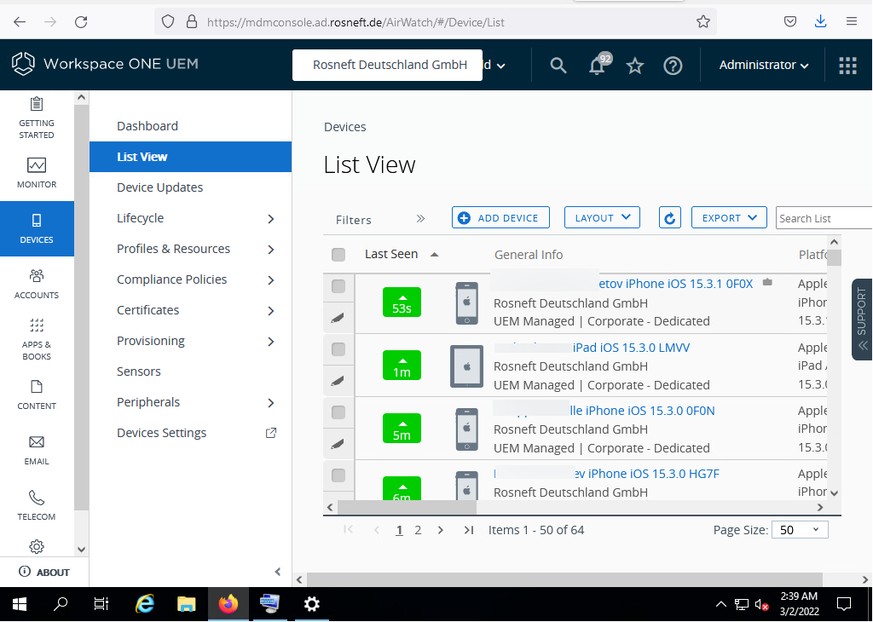Open the notifications bell icon
The image size is (873, 622).
[x=597, y=65]
